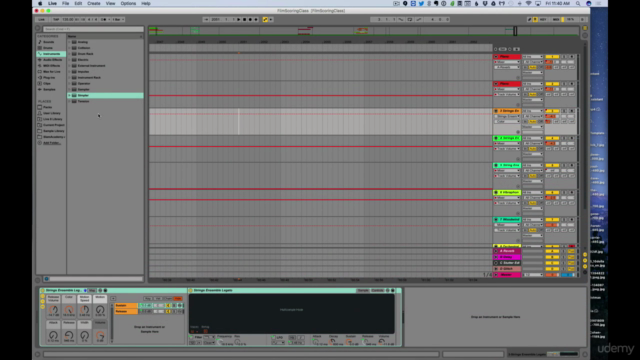Fold the Strings En track

pos(496,111)
